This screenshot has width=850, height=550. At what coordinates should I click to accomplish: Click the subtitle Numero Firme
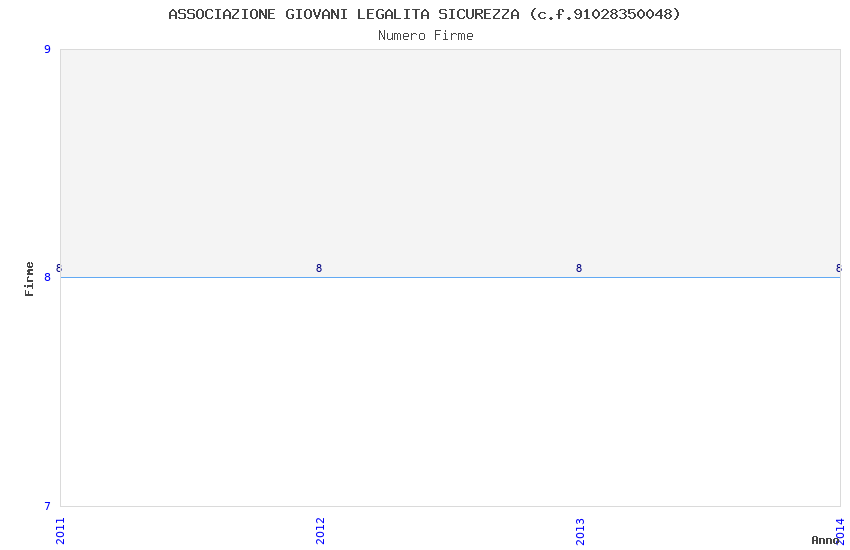coord(426,35)
